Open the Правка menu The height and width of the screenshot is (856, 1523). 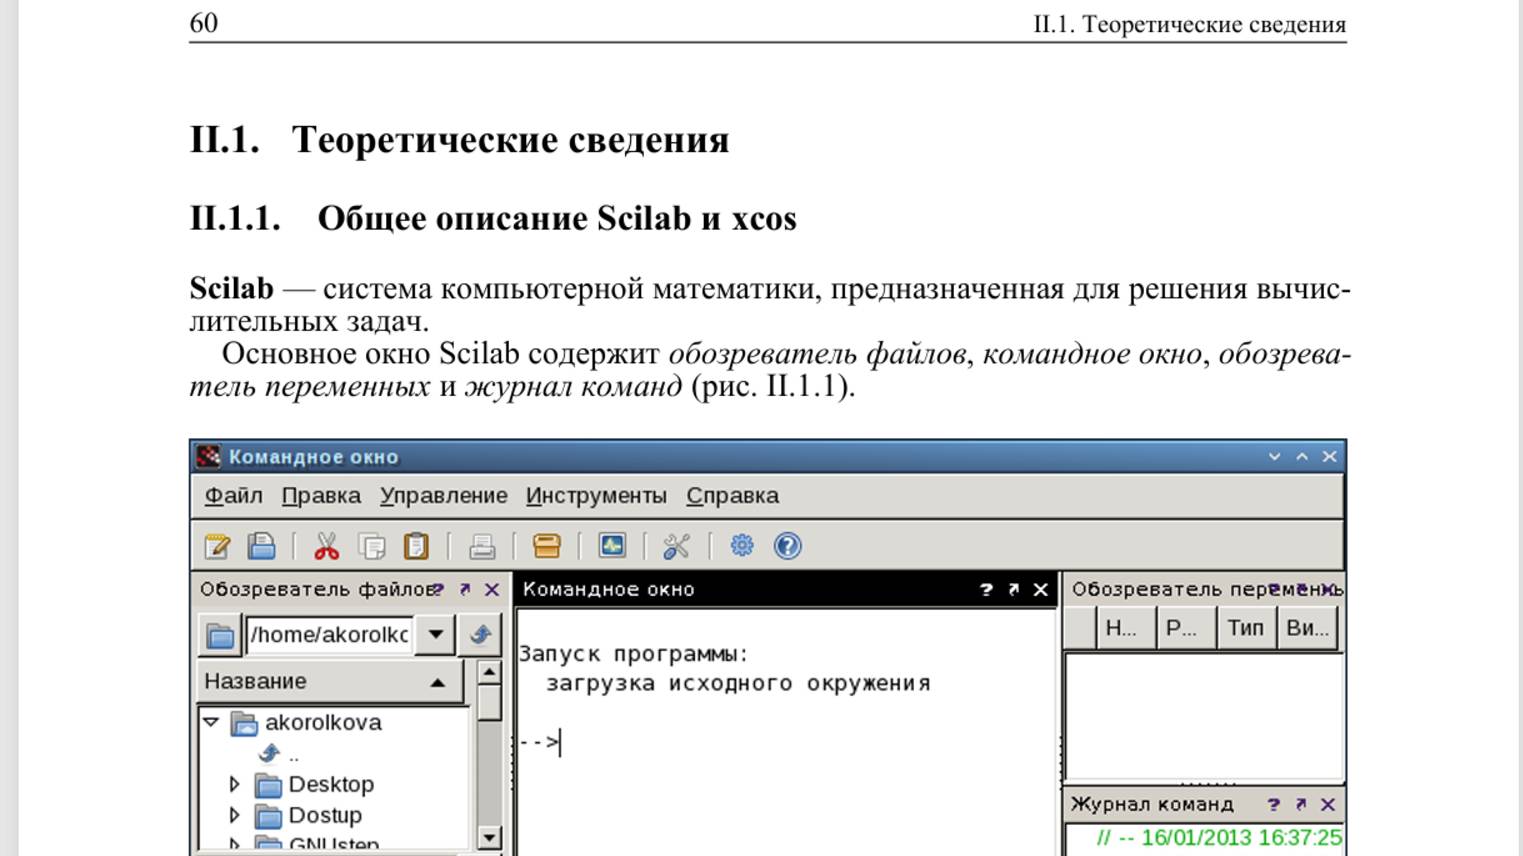click(321, 495)
